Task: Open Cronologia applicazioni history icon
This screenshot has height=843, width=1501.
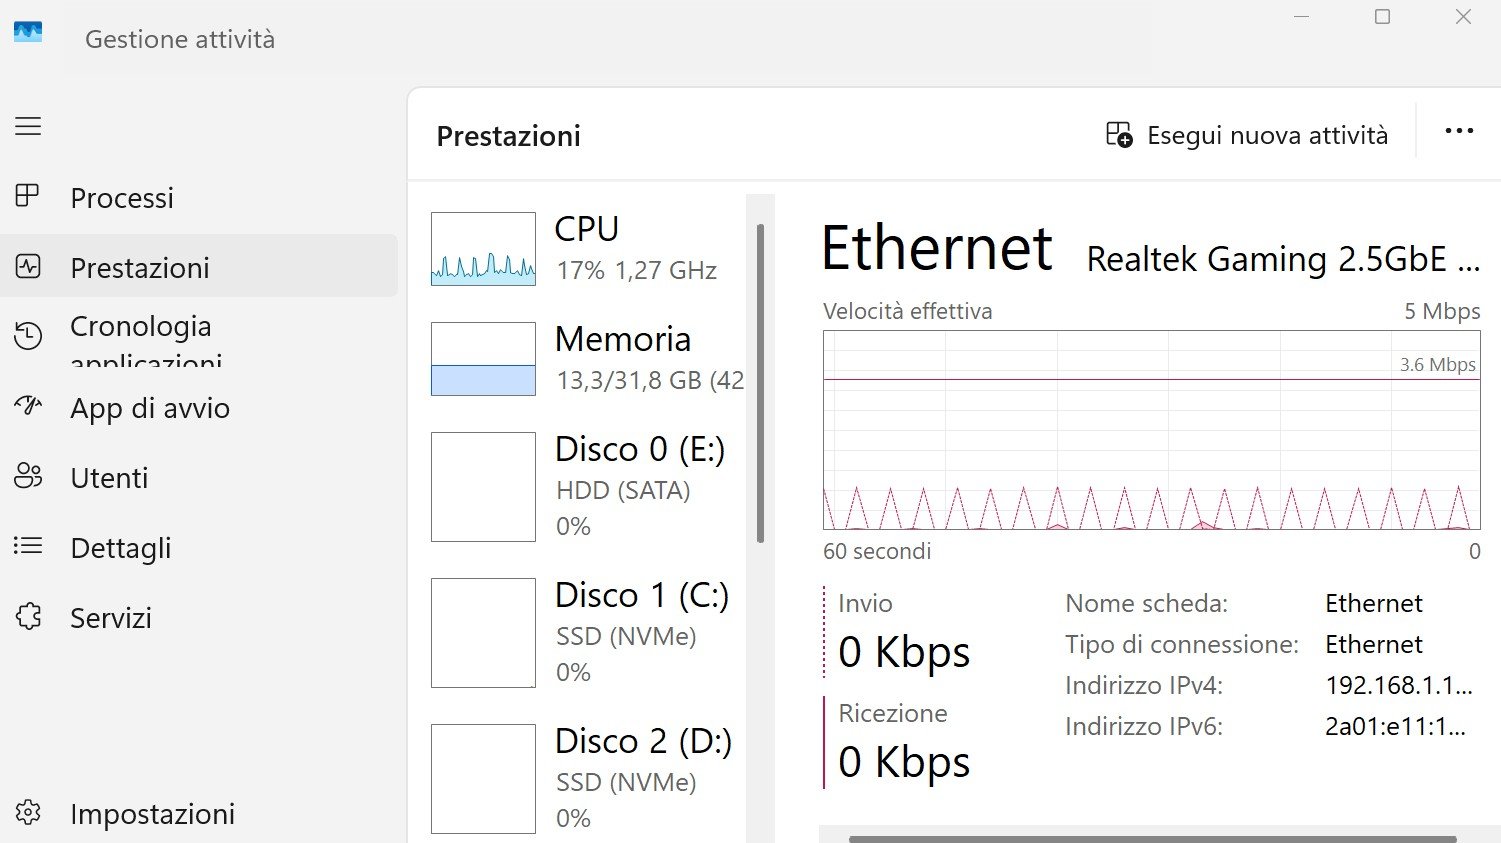Action: (x=28, y=336)
